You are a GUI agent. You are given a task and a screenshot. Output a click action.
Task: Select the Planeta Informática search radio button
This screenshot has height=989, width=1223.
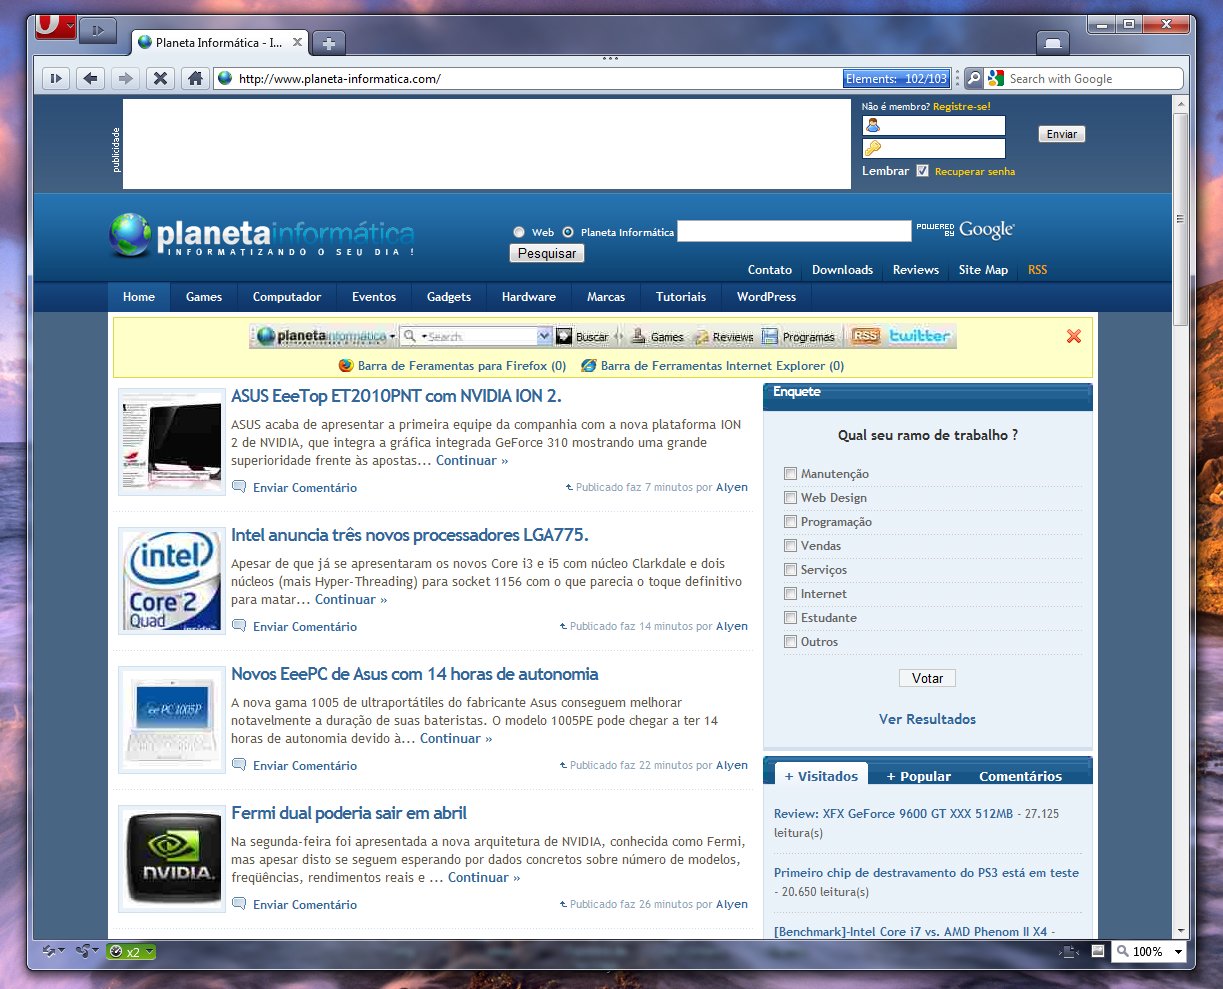568,232
